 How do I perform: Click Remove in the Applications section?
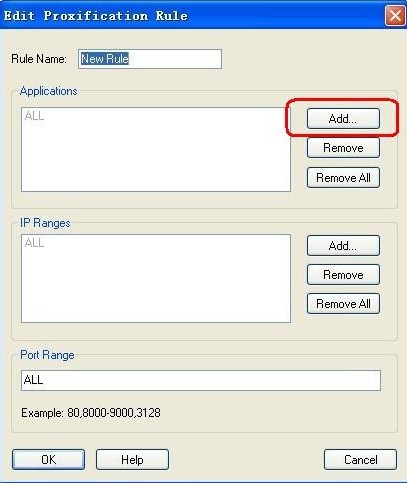[x=343, y=148]
